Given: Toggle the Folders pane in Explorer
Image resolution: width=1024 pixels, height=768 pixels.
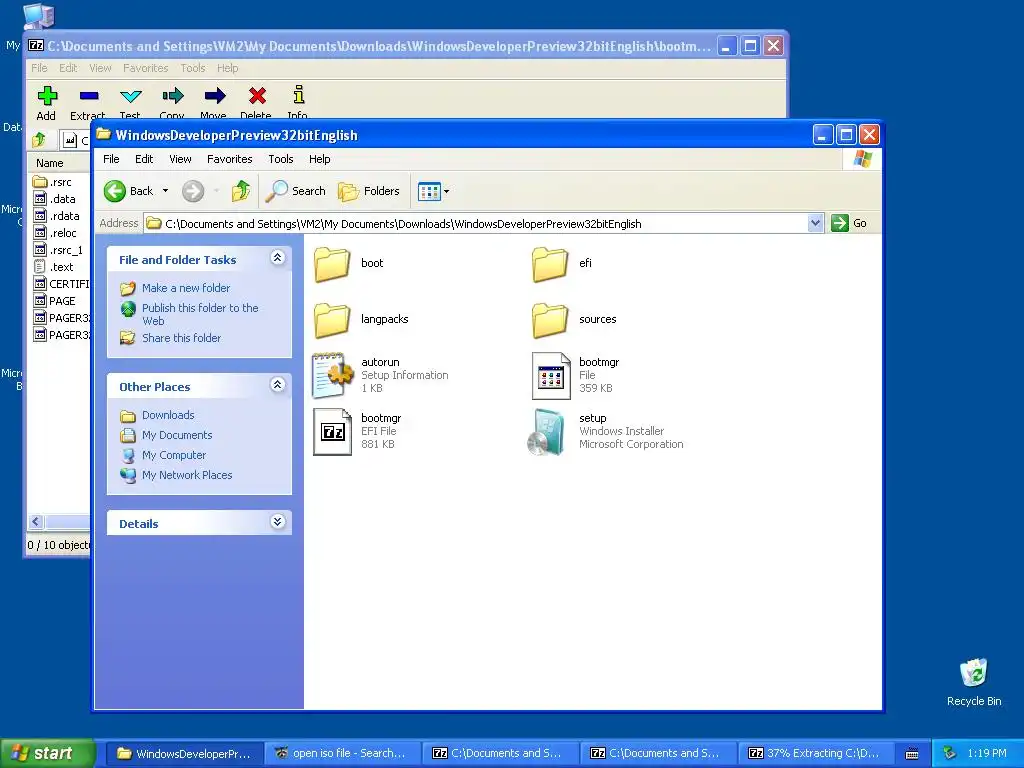Looking at the screenshot, I should coord(368,191).
